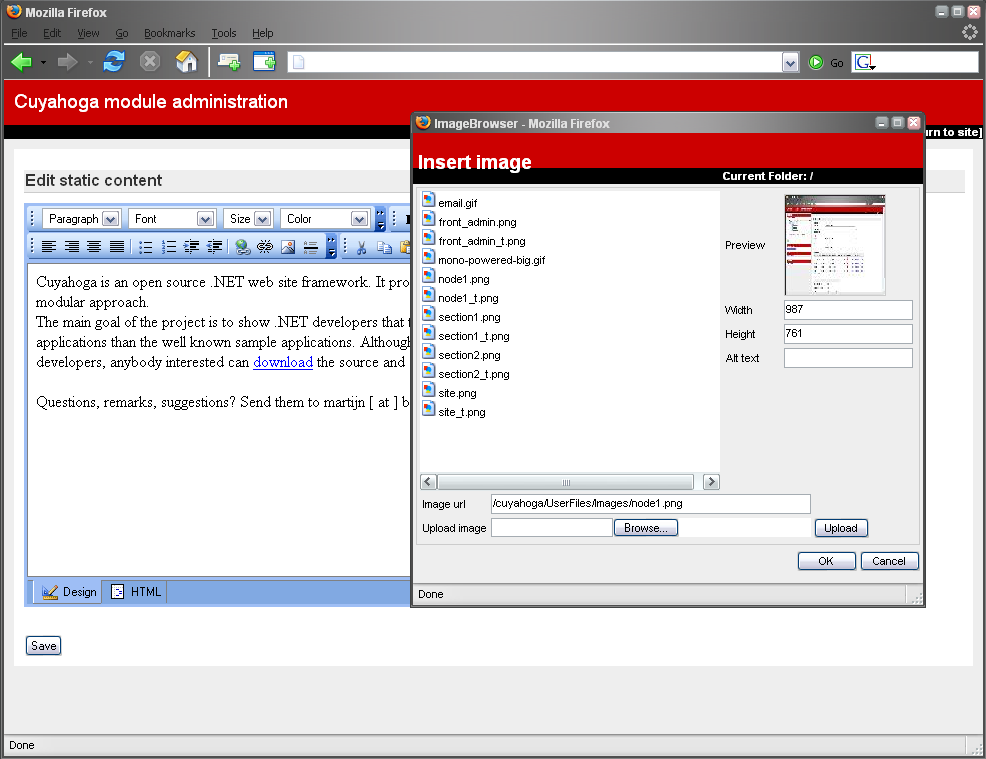Click the file list's right scroll arrow
Viewport: 986px width, 759px height.
click(711, 482)
